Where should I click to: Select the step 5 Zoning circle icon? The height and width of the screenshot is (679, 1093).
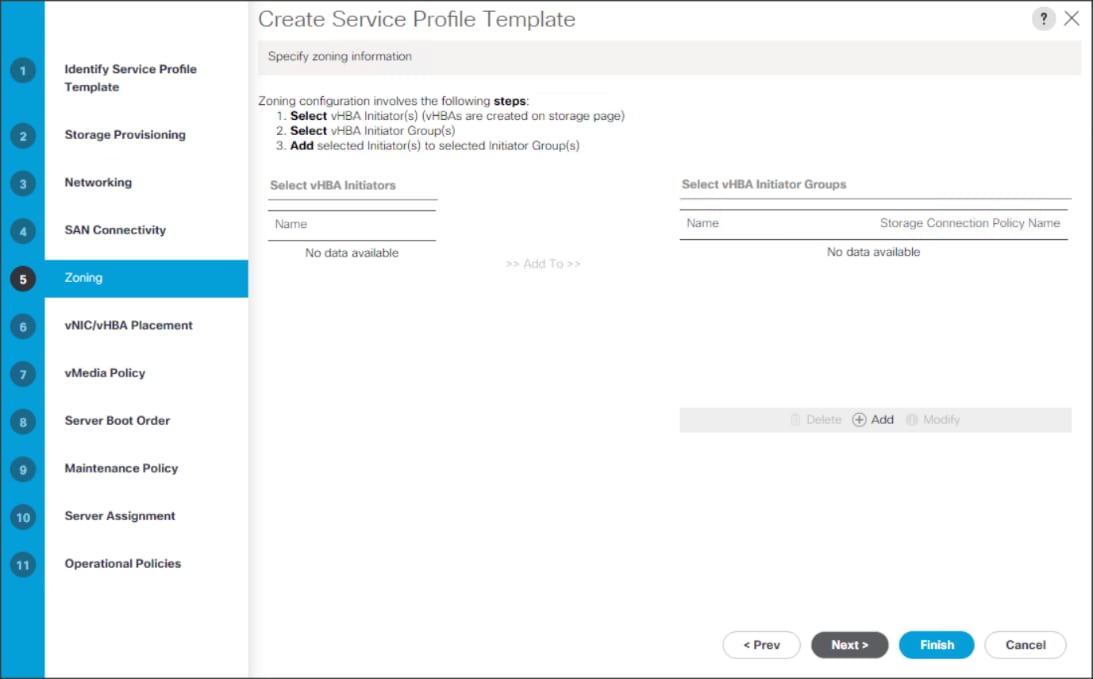pyautogui.click(x=22, y=278)
